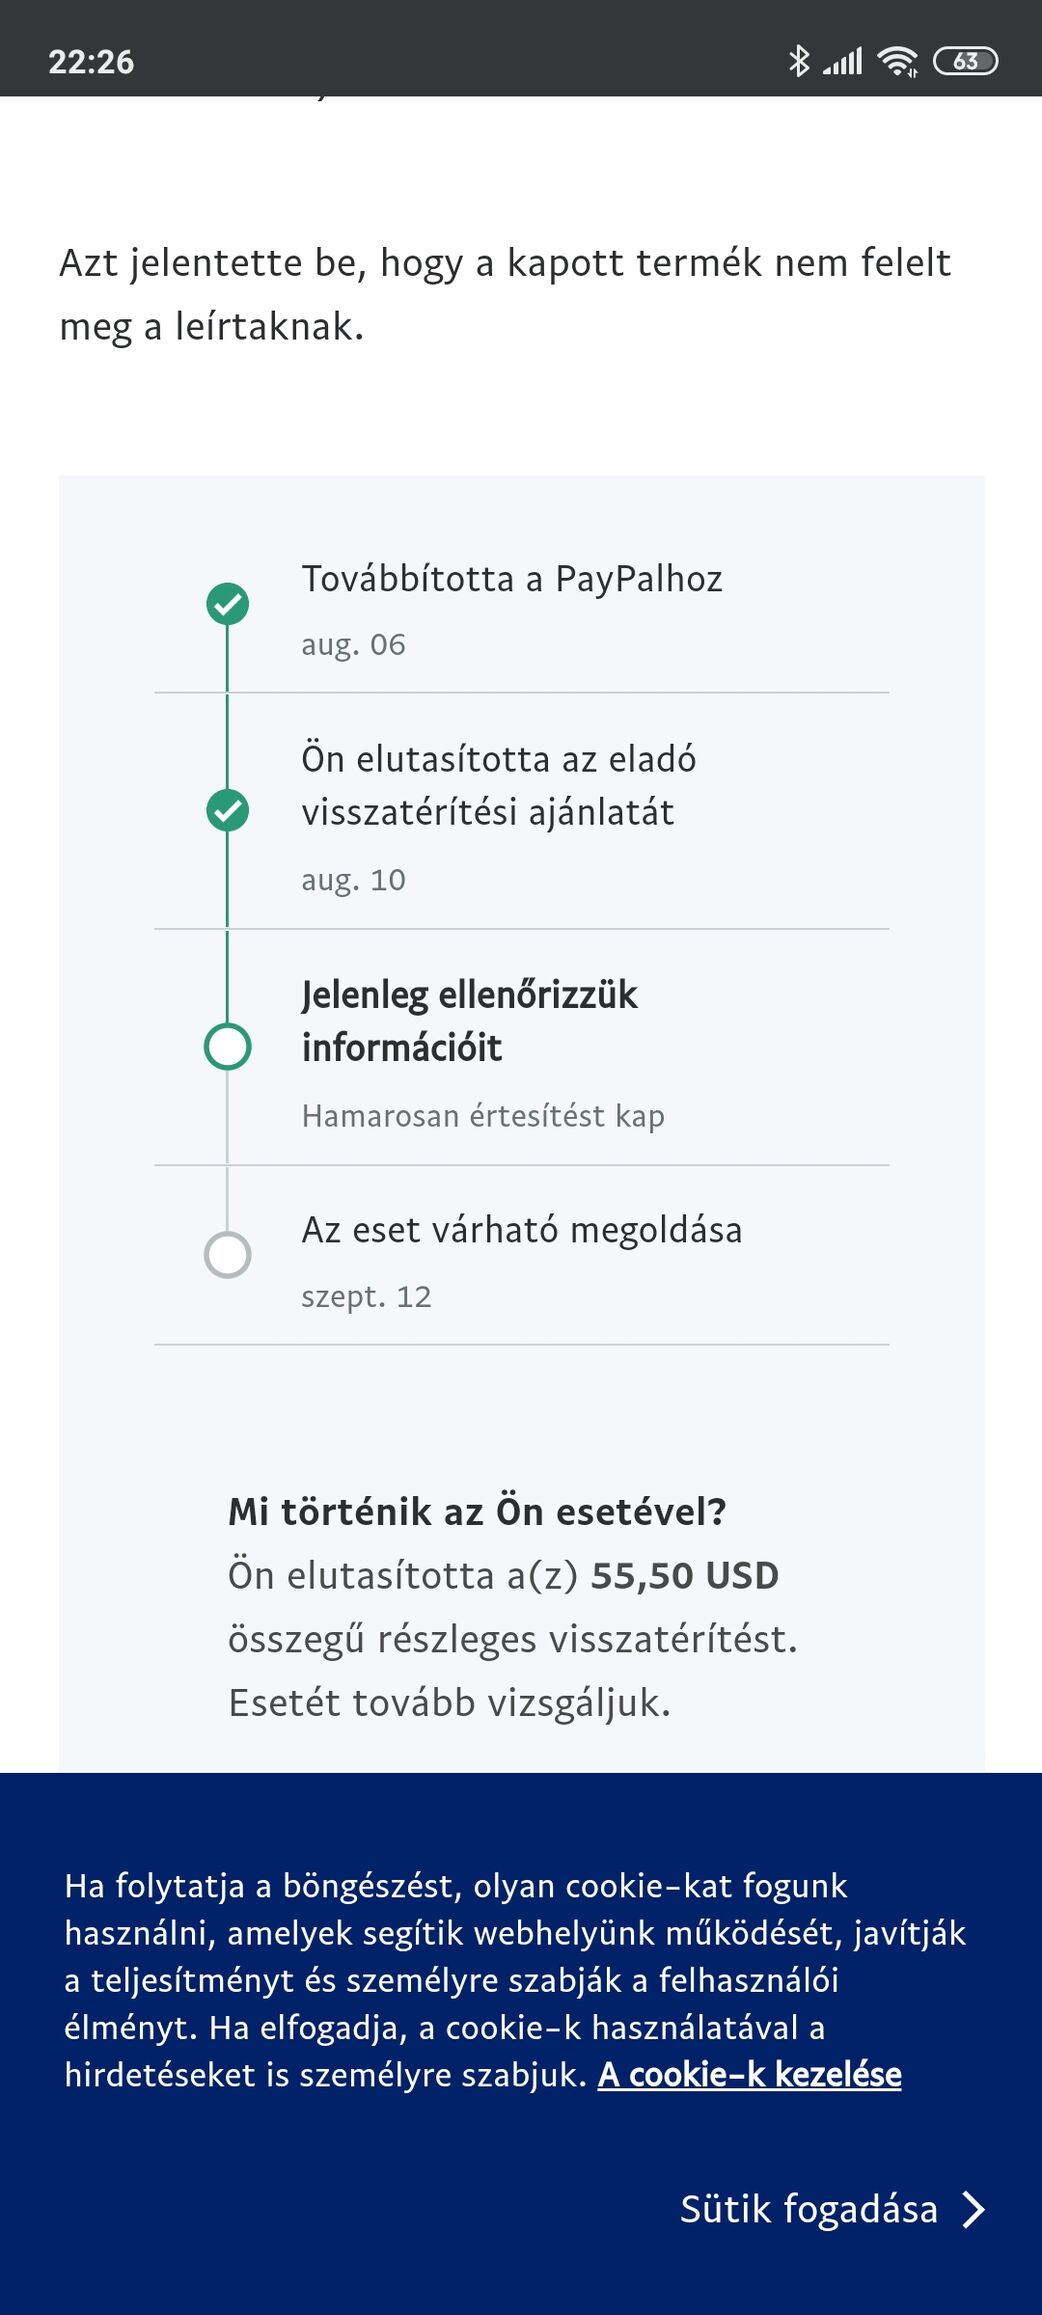Tap the 55,50 USD refund amount
The width and height of the screenshot is (1042, 2315).
[684, 1576]
